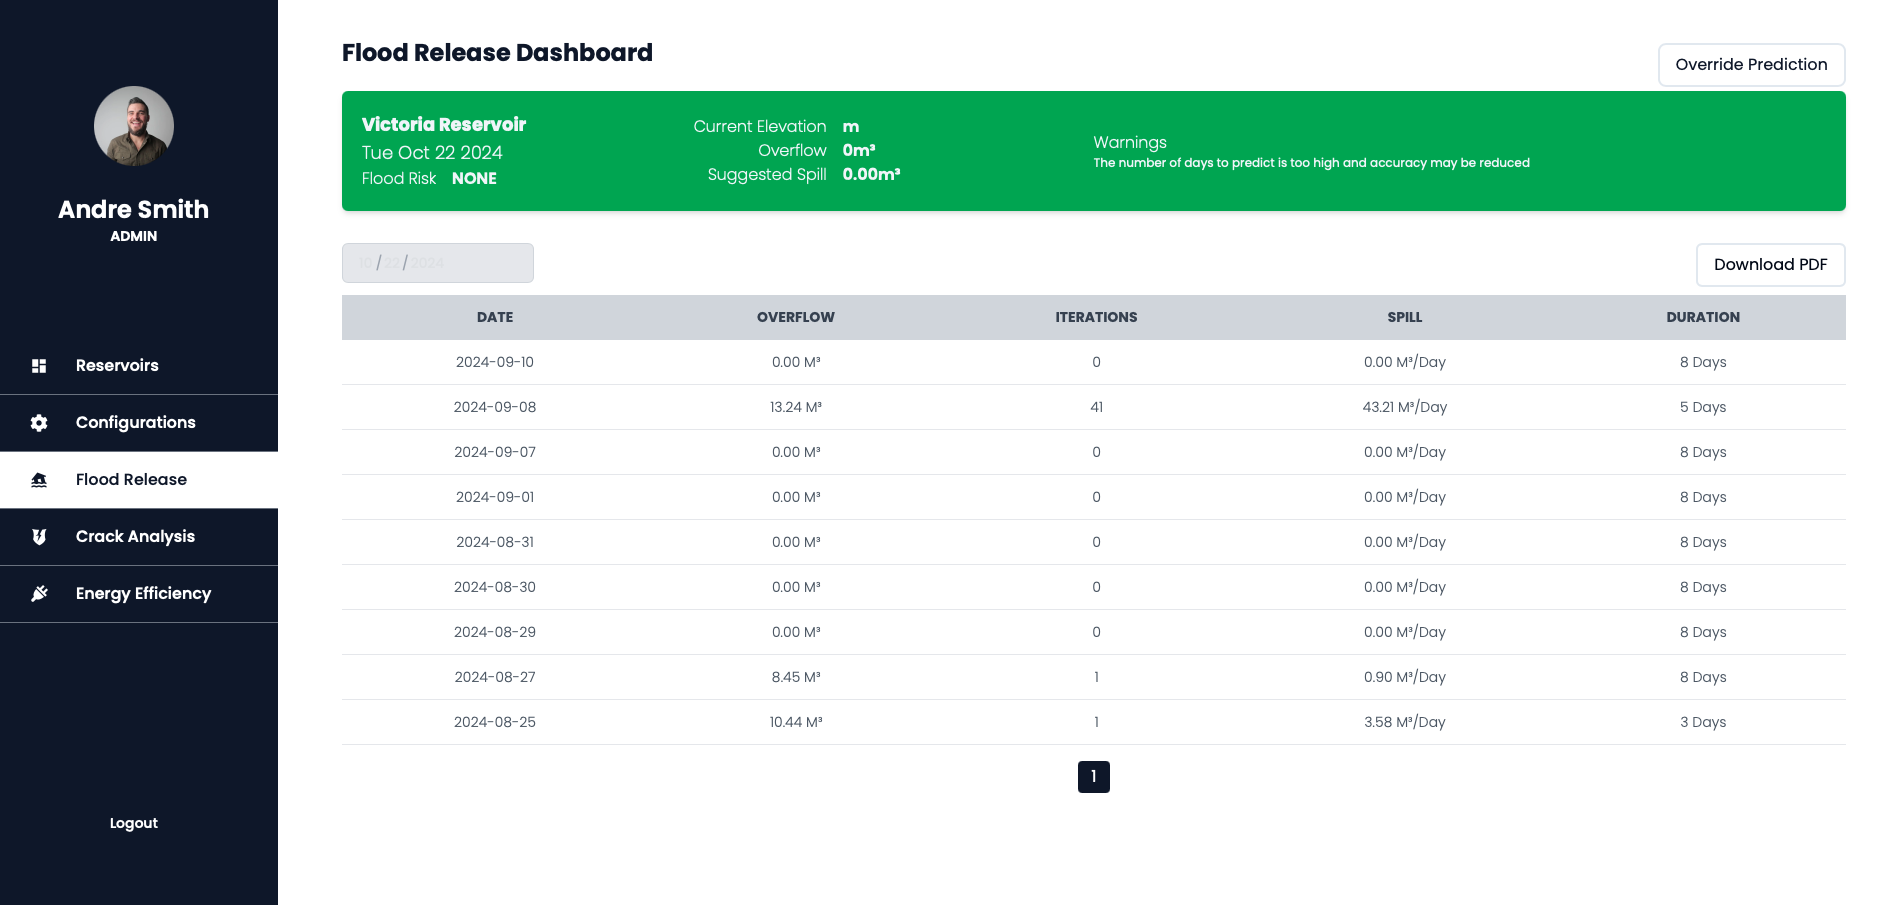This screenshot has width=1899, height=905.
Task: Click the Energy Efficiency plug icon
Action: click(39, 594)
